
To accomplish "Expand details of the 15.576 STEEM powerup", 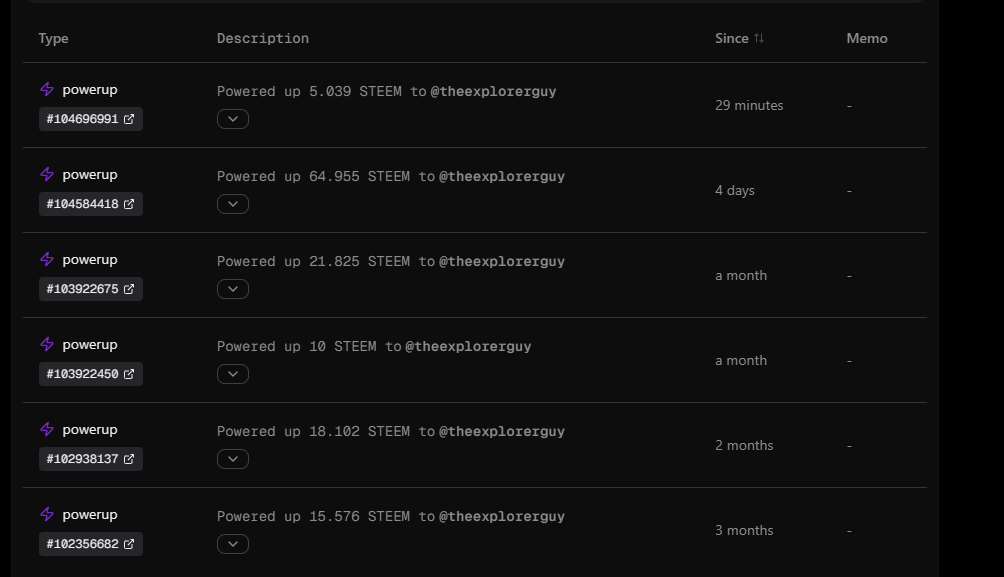I will pos(232,544).
